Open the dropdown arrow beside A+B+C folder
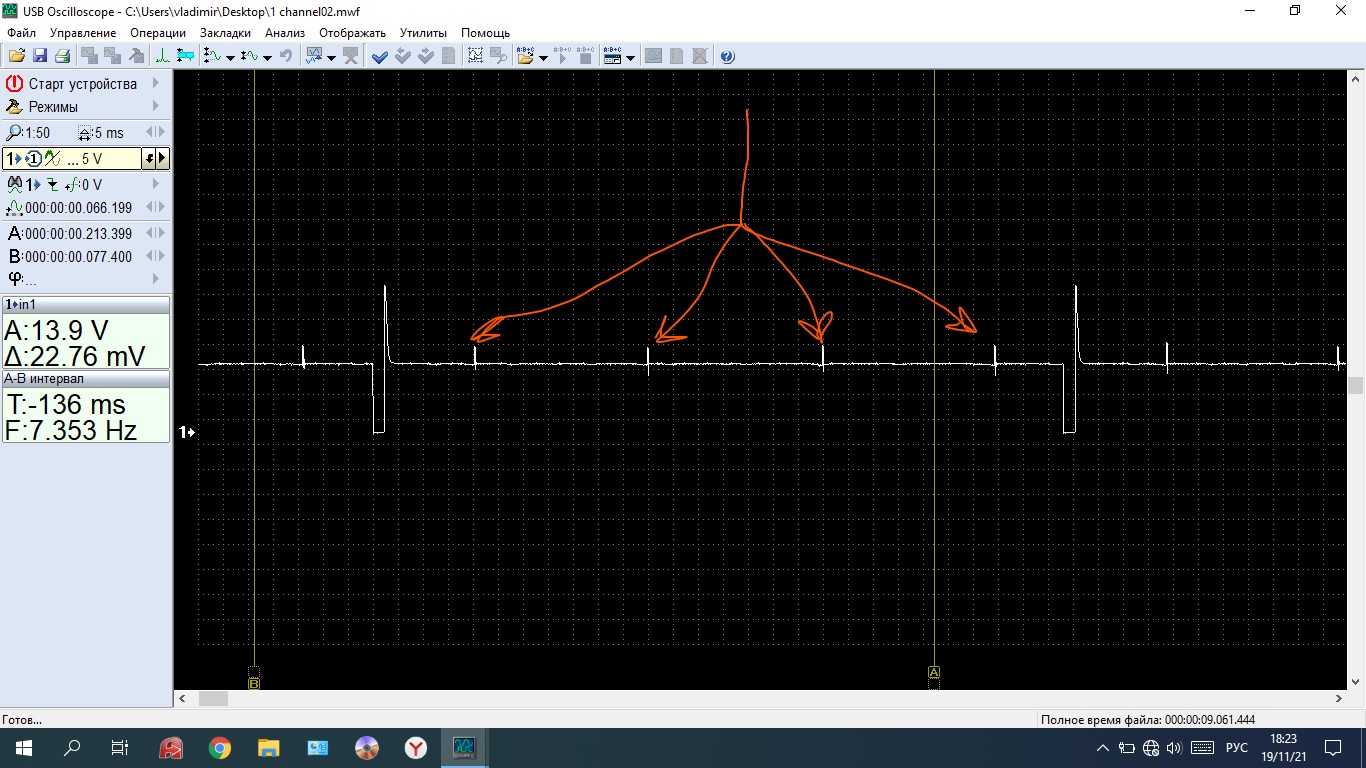 pyautogui.click(x=543, y=57)
